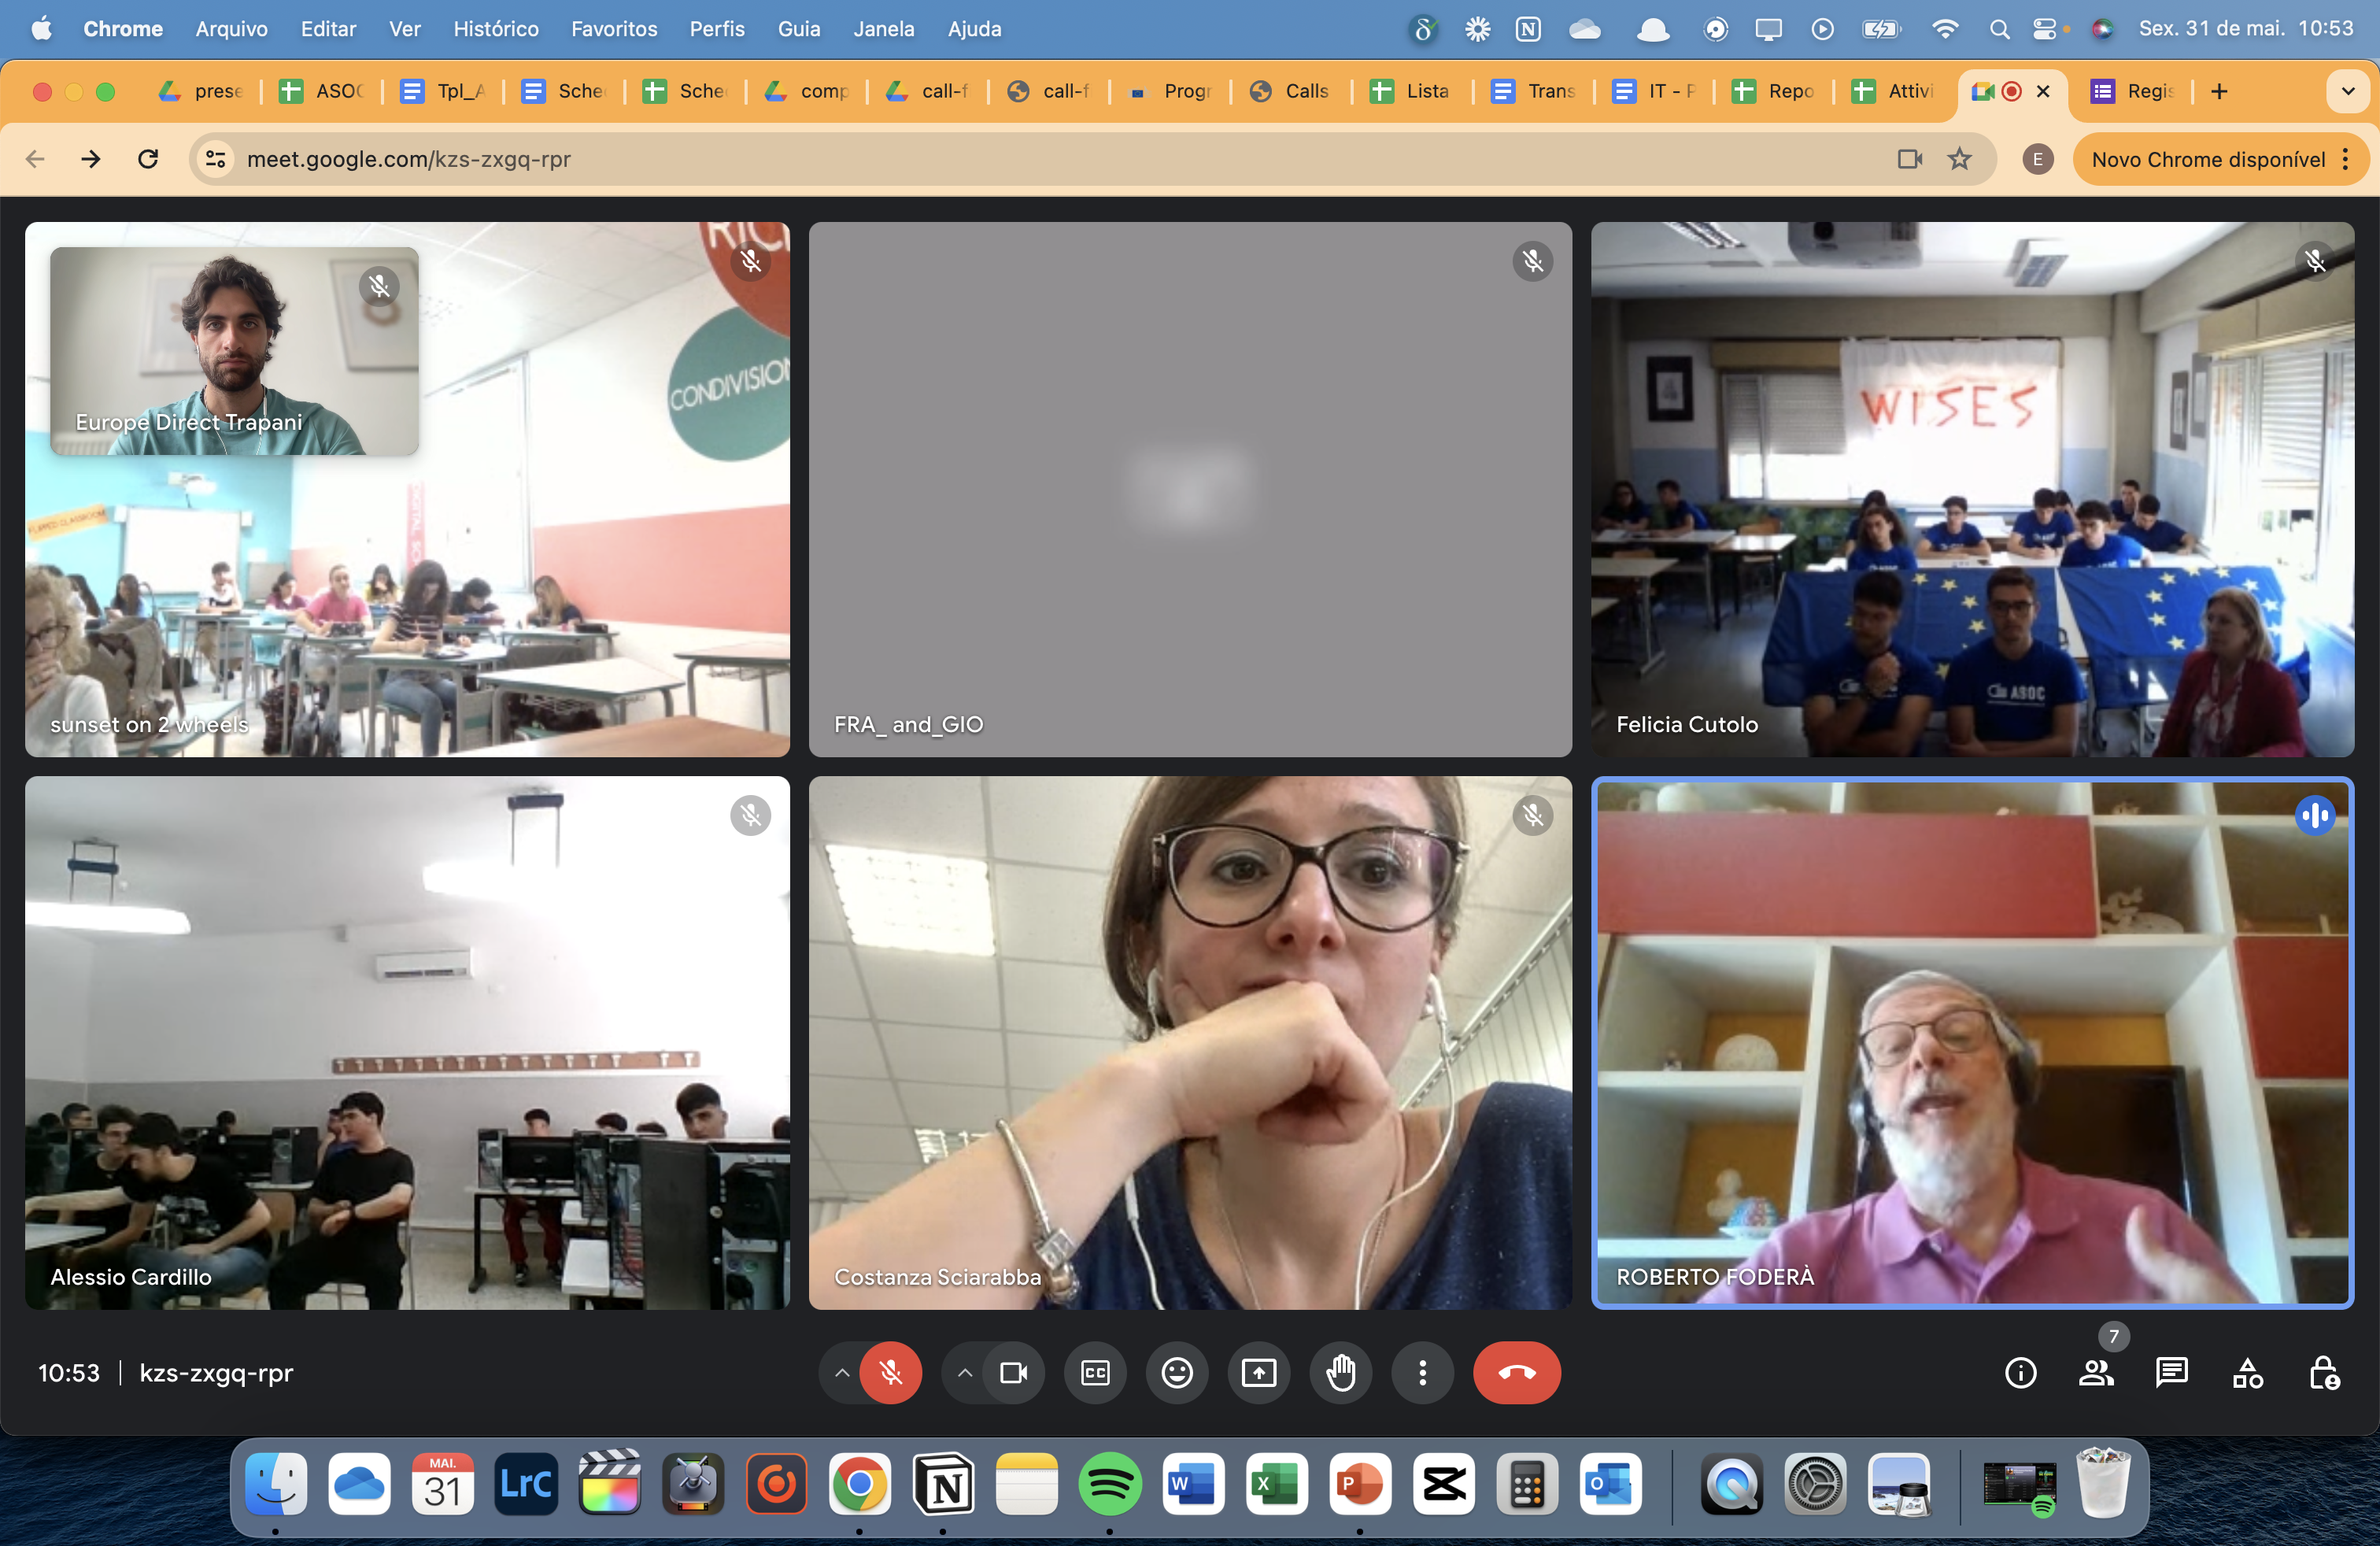Reload the Meet page
Screen dimensions: 2380x1546
pos(148,159)
